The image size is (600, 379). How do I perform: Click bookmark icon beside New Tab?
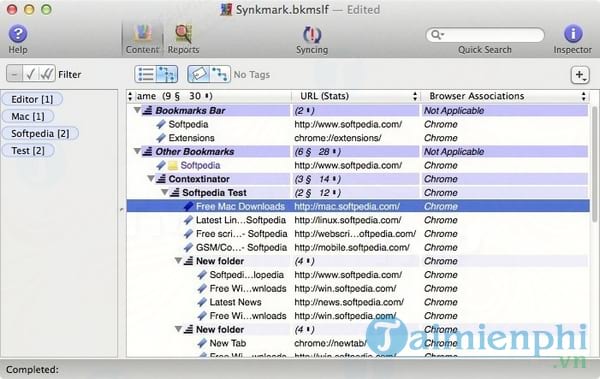[202, 343]
